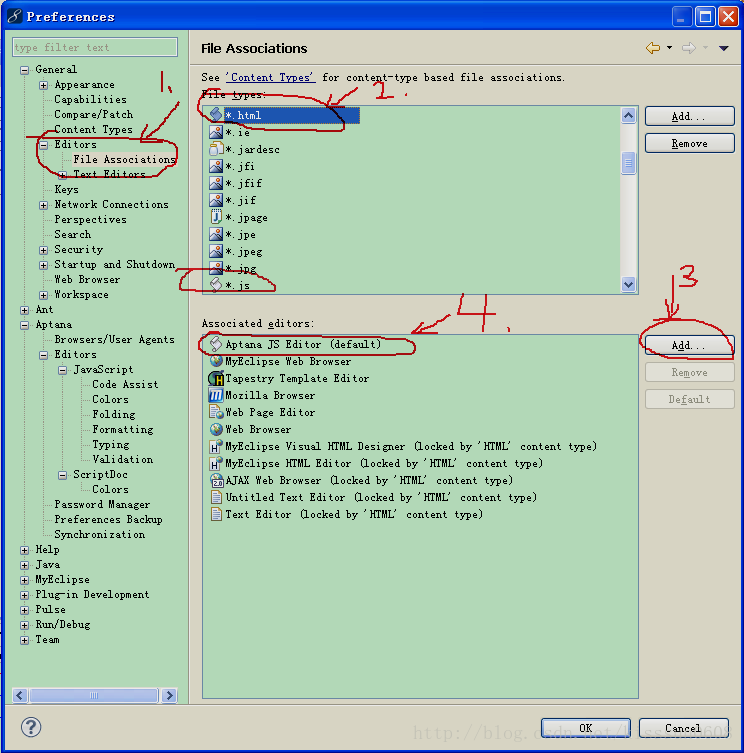
Task: Click the MyEclipse HTML Editor icon
Action: tap(216, 463)
